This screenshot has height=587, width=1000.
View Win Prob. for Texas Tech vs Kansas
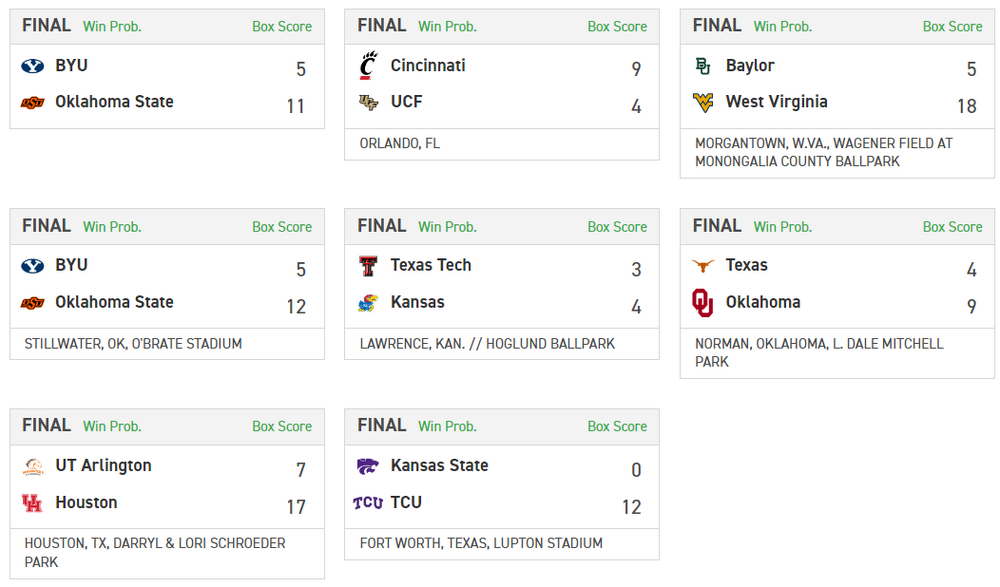click(x=447, y=227)
